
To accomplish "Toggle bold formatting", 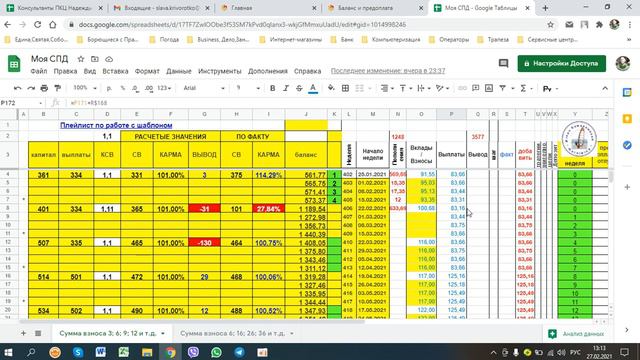I will click(x=272, y=88).
